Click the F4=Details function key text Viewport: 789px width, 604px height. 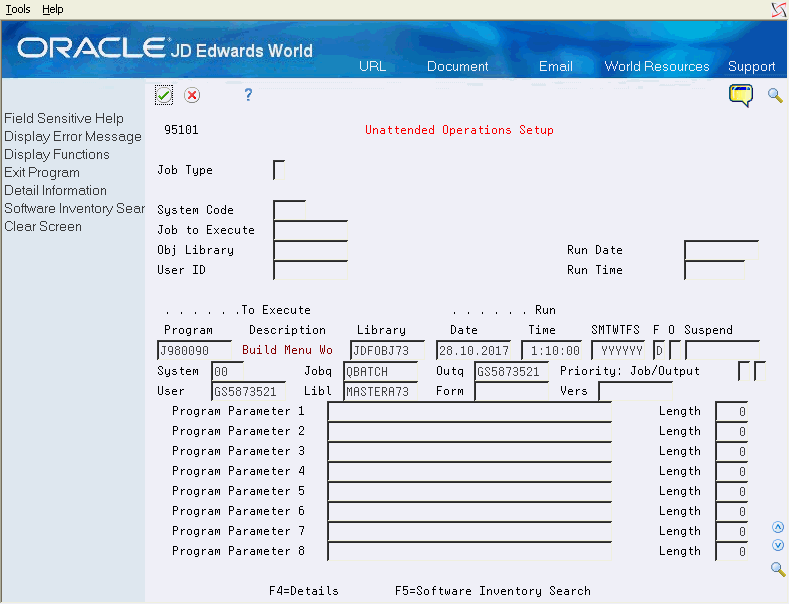303,591
